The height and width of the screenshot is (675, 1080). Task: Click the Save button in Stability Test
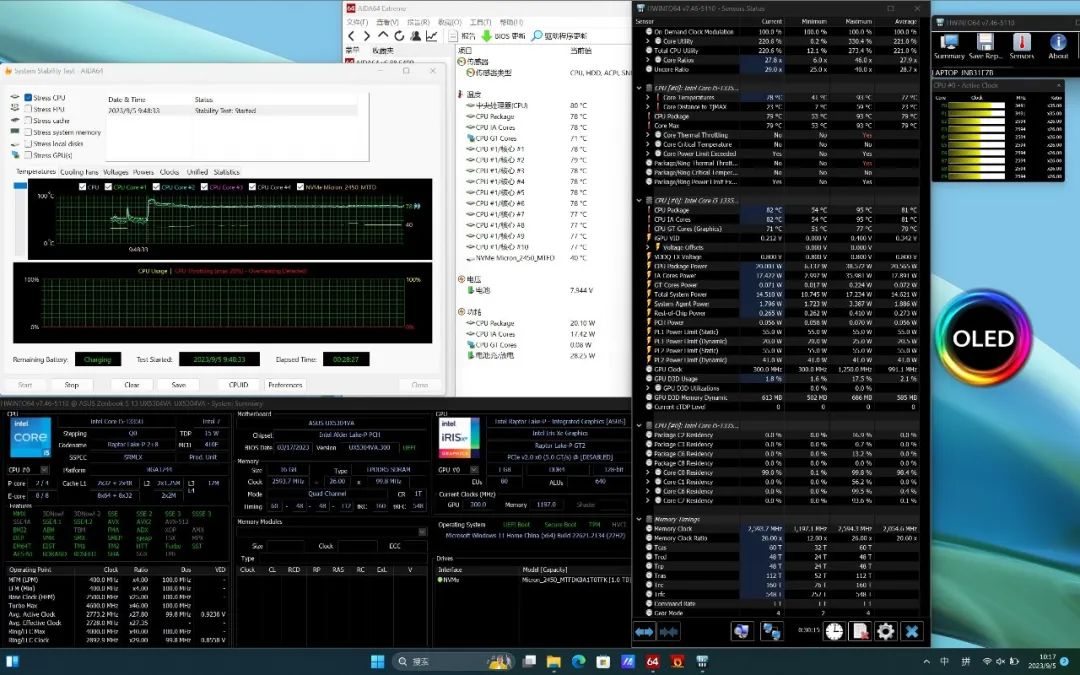click(178, 385)
